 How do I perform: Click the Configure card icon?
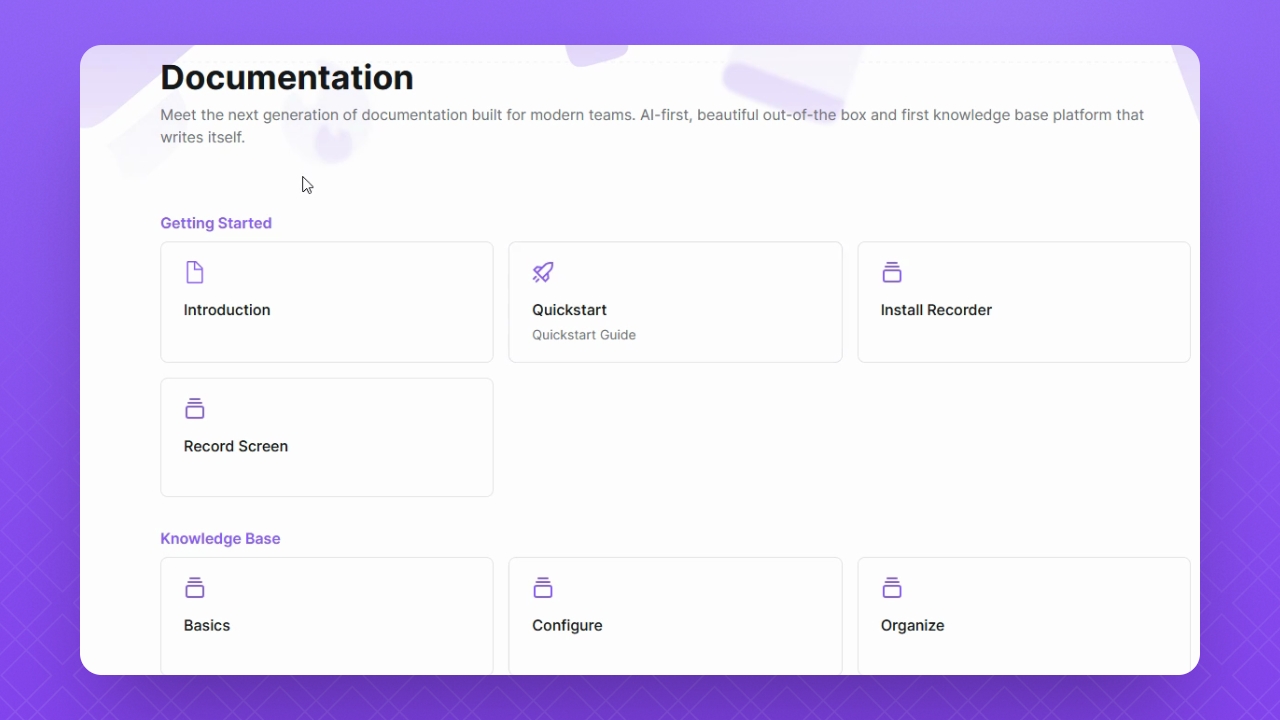point(543,588)
